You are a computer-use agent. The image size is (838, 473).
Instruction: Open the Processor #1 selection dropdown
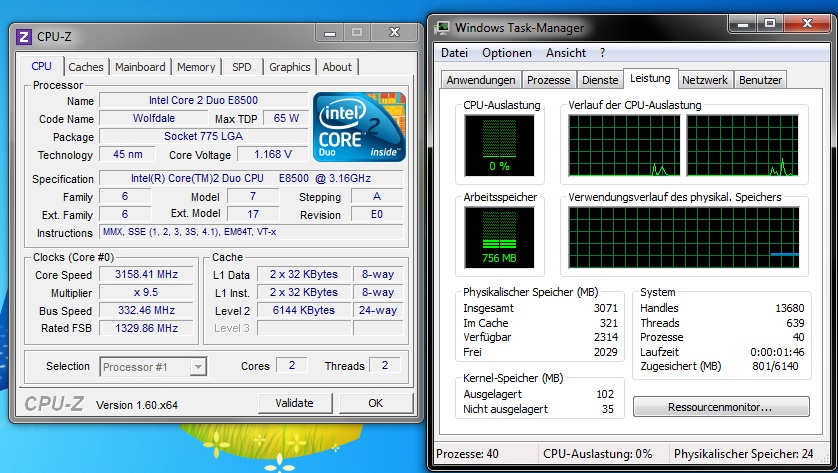(198, 367)
